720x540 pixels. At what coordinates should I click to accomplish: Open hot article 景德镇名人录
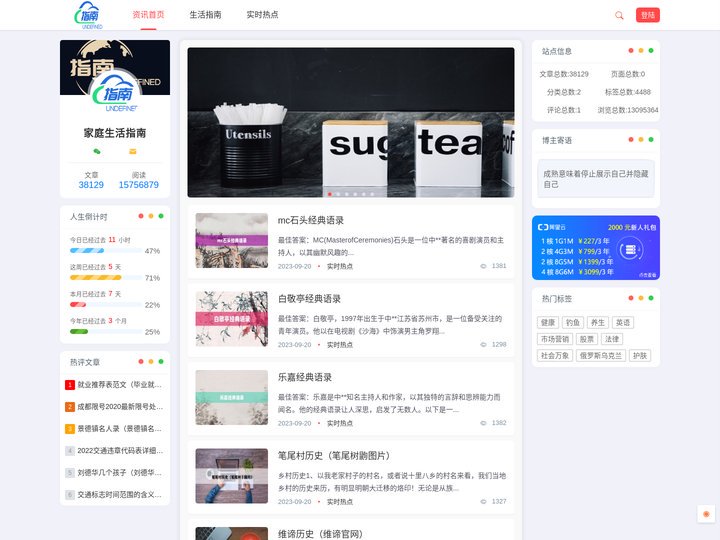pos(119,429)
